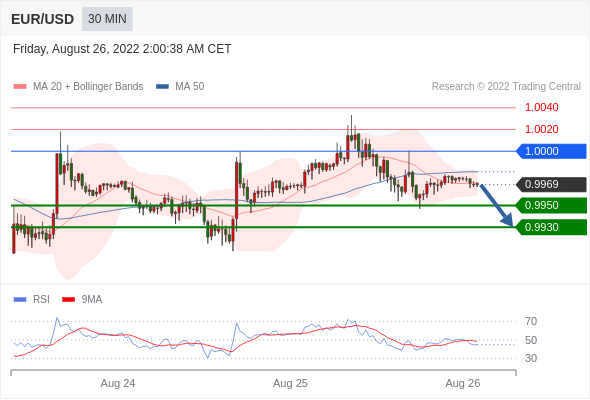The height and width of the screenshot is (400, 590).
Task: Click the Aug 24 date axis label
Action: pyautogui.click(x=118, y=383)
